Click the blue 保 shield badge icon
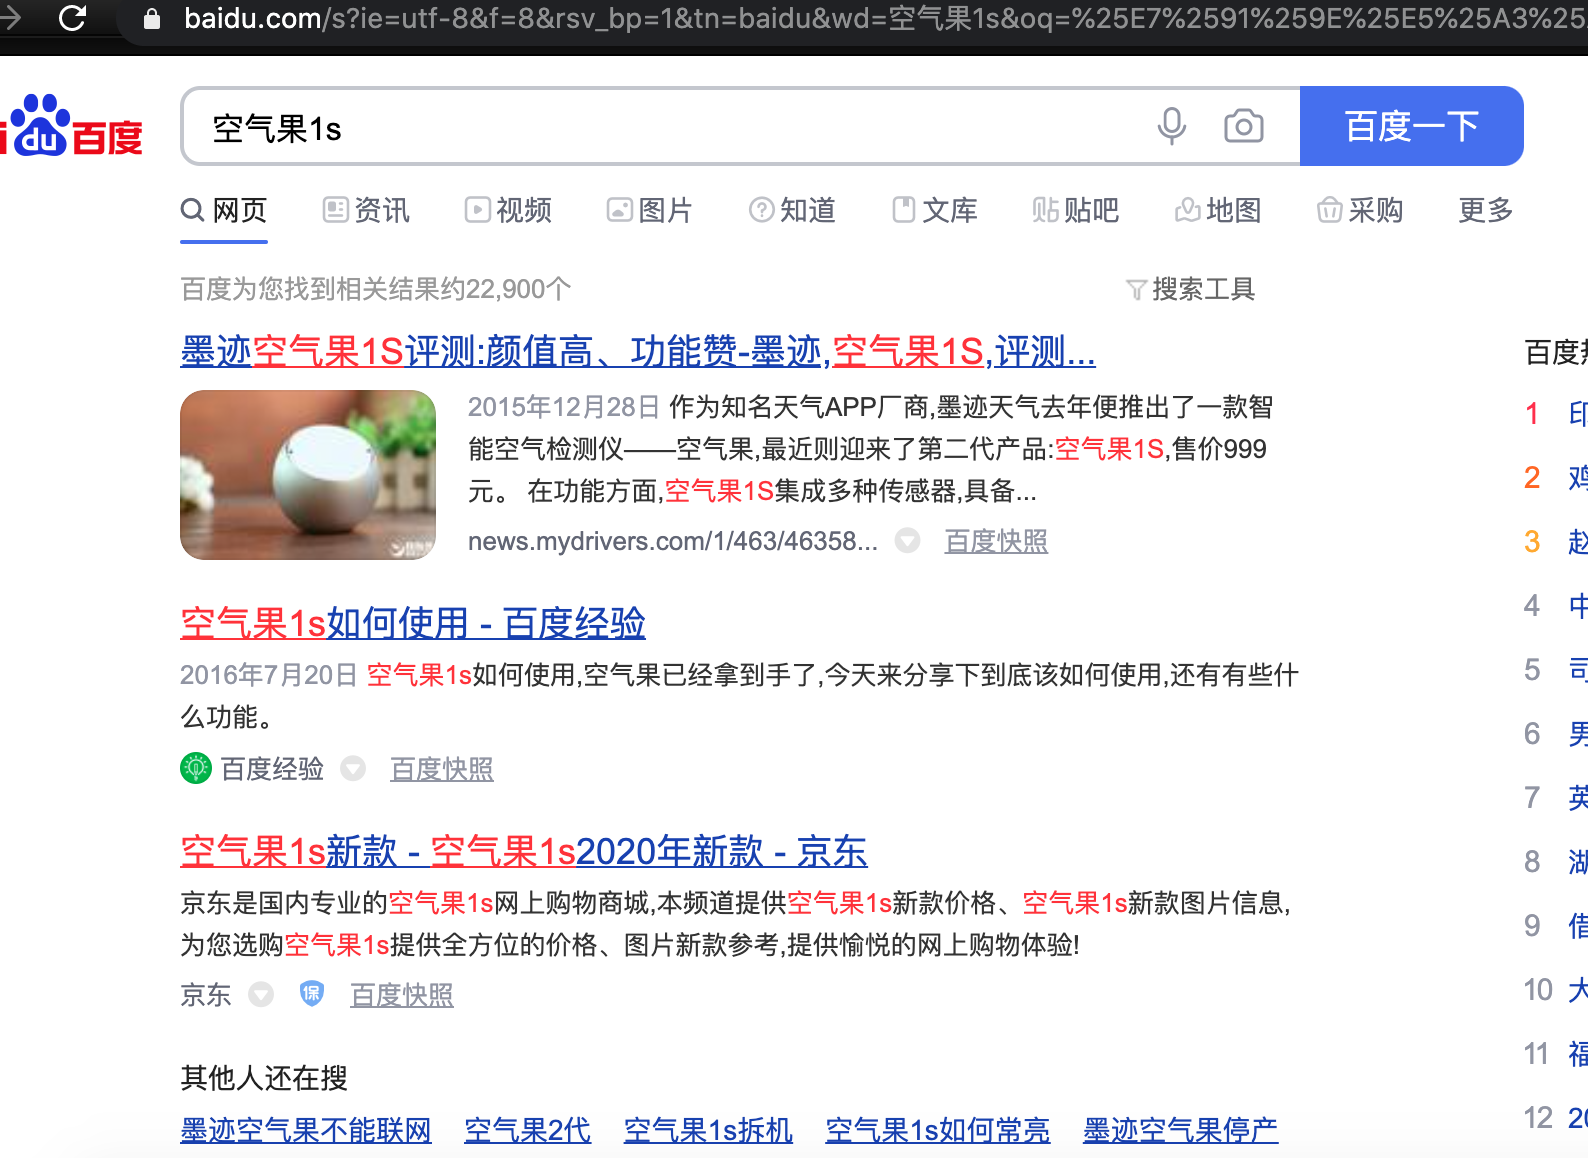Viewport: 1588px width, 1158px height. click(x=312, y=993)
